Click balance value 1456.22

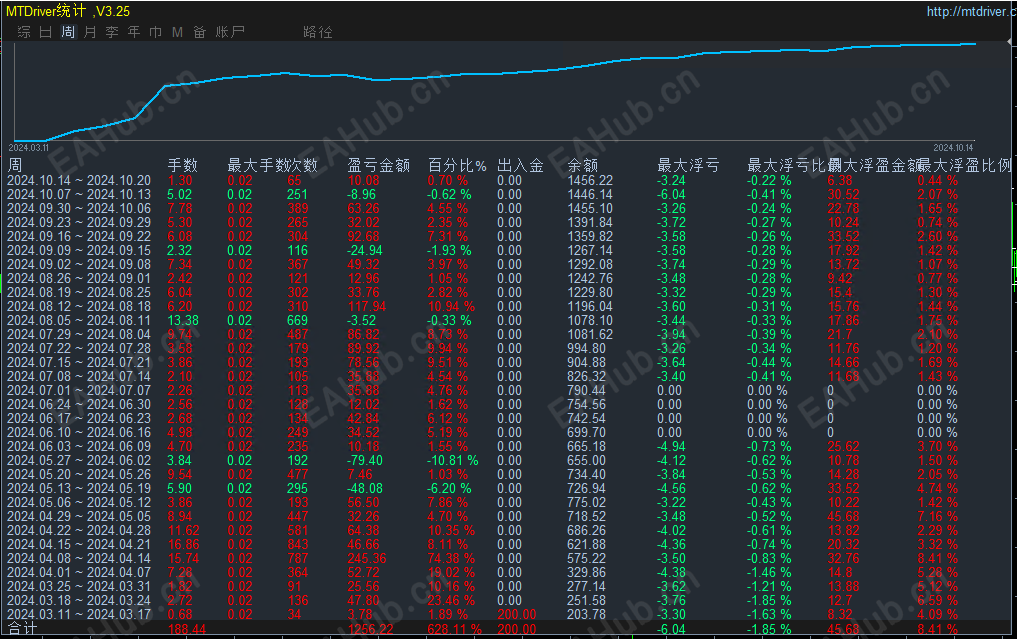590,180
